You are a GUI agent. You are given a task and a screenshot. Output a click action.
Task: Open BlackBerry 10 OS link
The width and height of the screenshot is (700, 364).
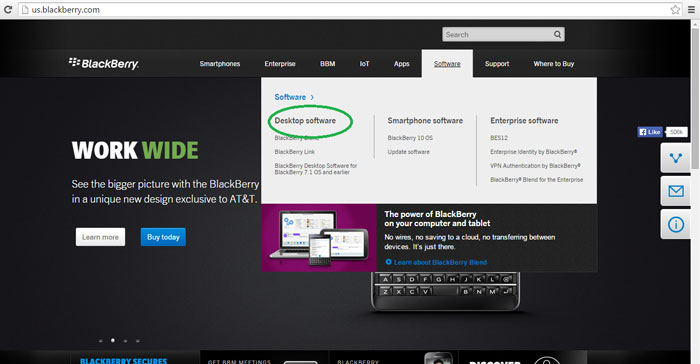410,138
